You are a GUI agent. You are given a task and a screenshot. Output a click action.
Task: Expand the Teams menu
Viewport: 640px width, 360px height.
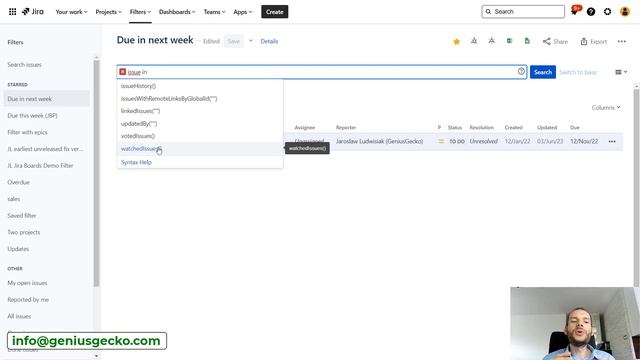tap(214, 12)
